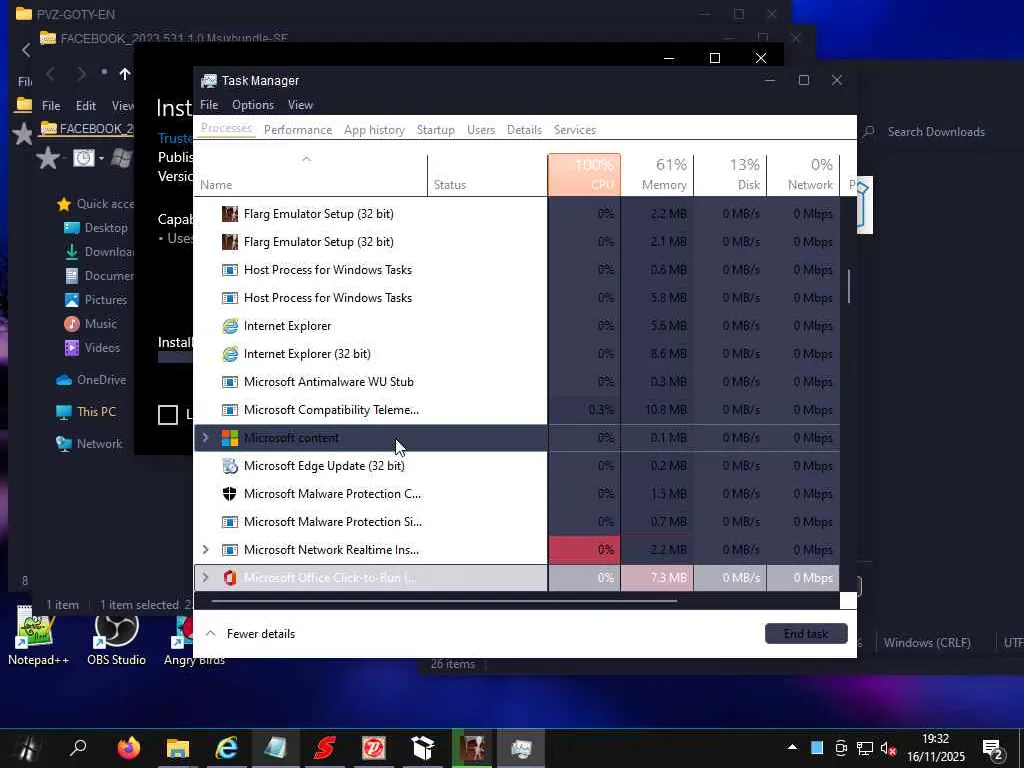Screen dimensions: 1024x768
Task: Click the Up arrow in Explorer navigation
Action: (x=125, y=74)
